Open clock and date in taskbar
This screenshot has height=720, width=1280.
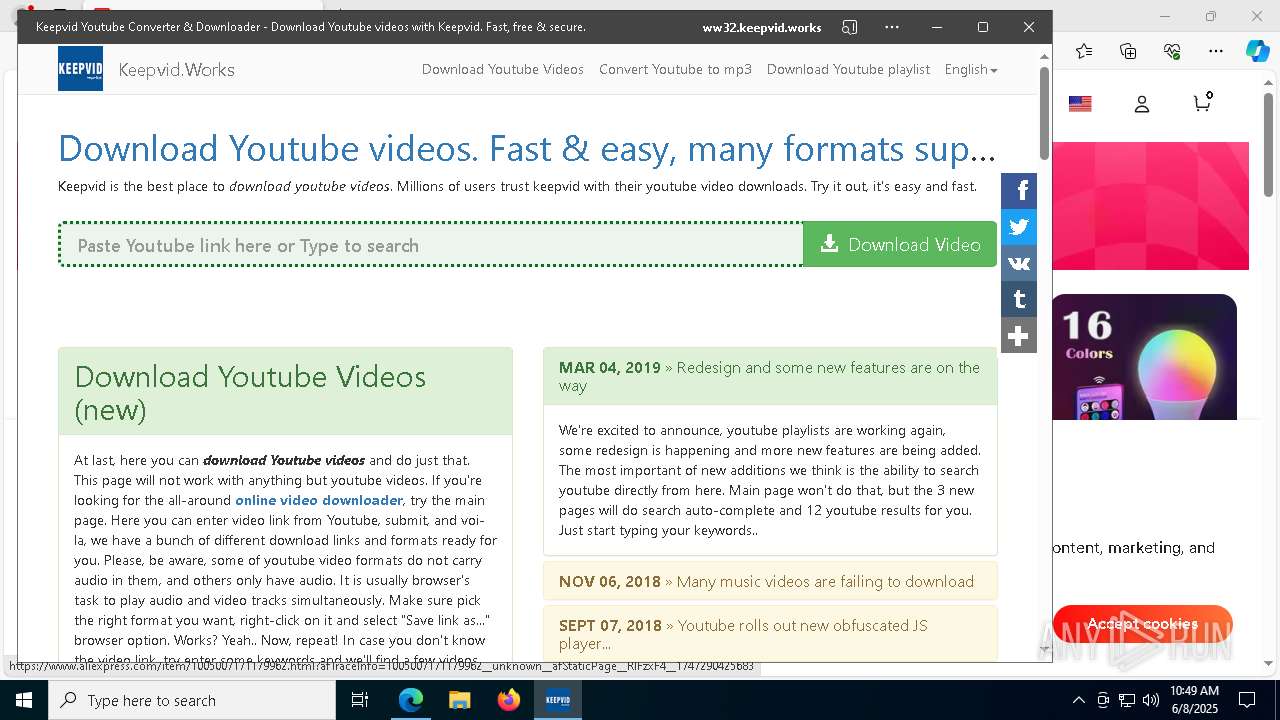click(1194, 700)
